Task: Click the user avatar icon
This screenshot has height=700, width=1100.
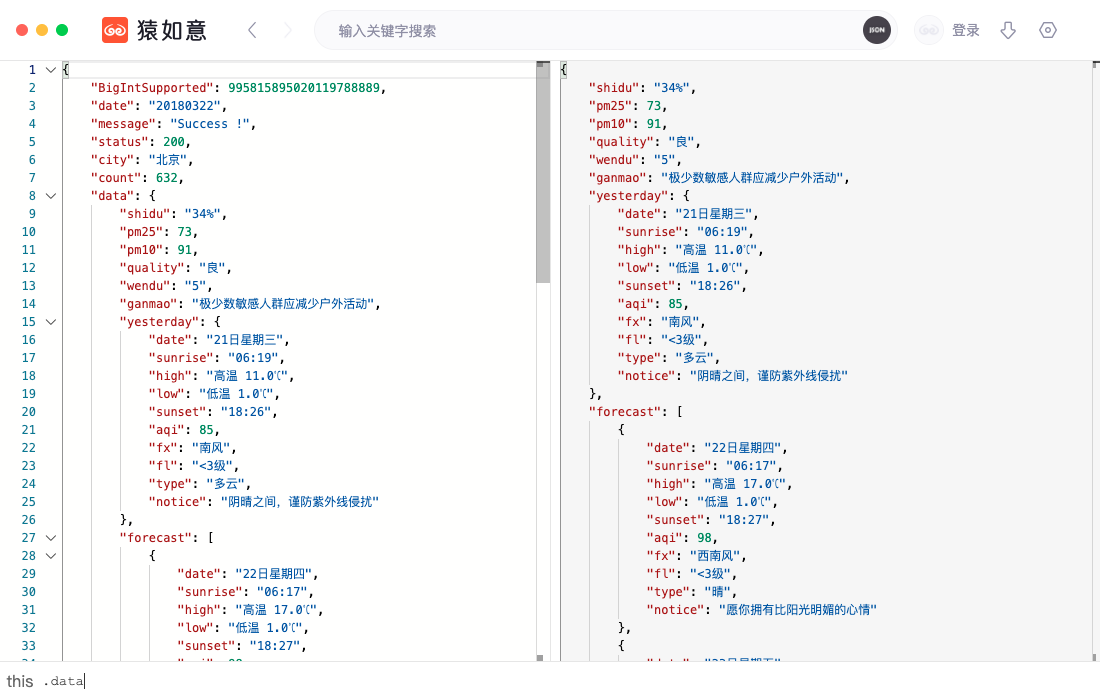Action: (x=929, y=30)
